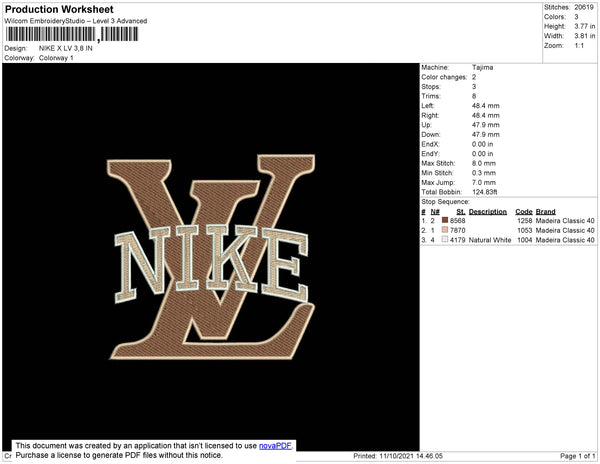
Task: Click the design name 'NIKE X LV 3,8 IN'
Action: [66, 48]
